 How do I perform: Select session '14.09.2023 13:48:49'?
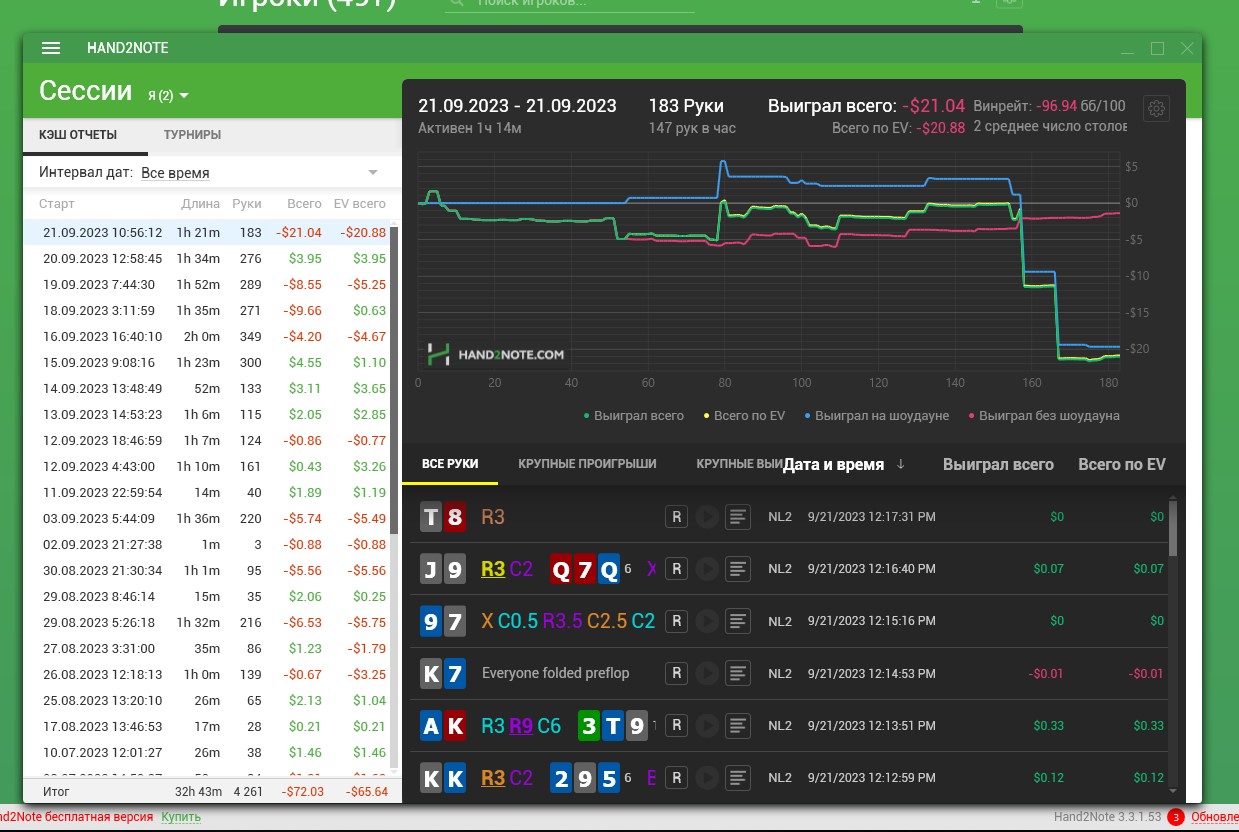point(211,388)
